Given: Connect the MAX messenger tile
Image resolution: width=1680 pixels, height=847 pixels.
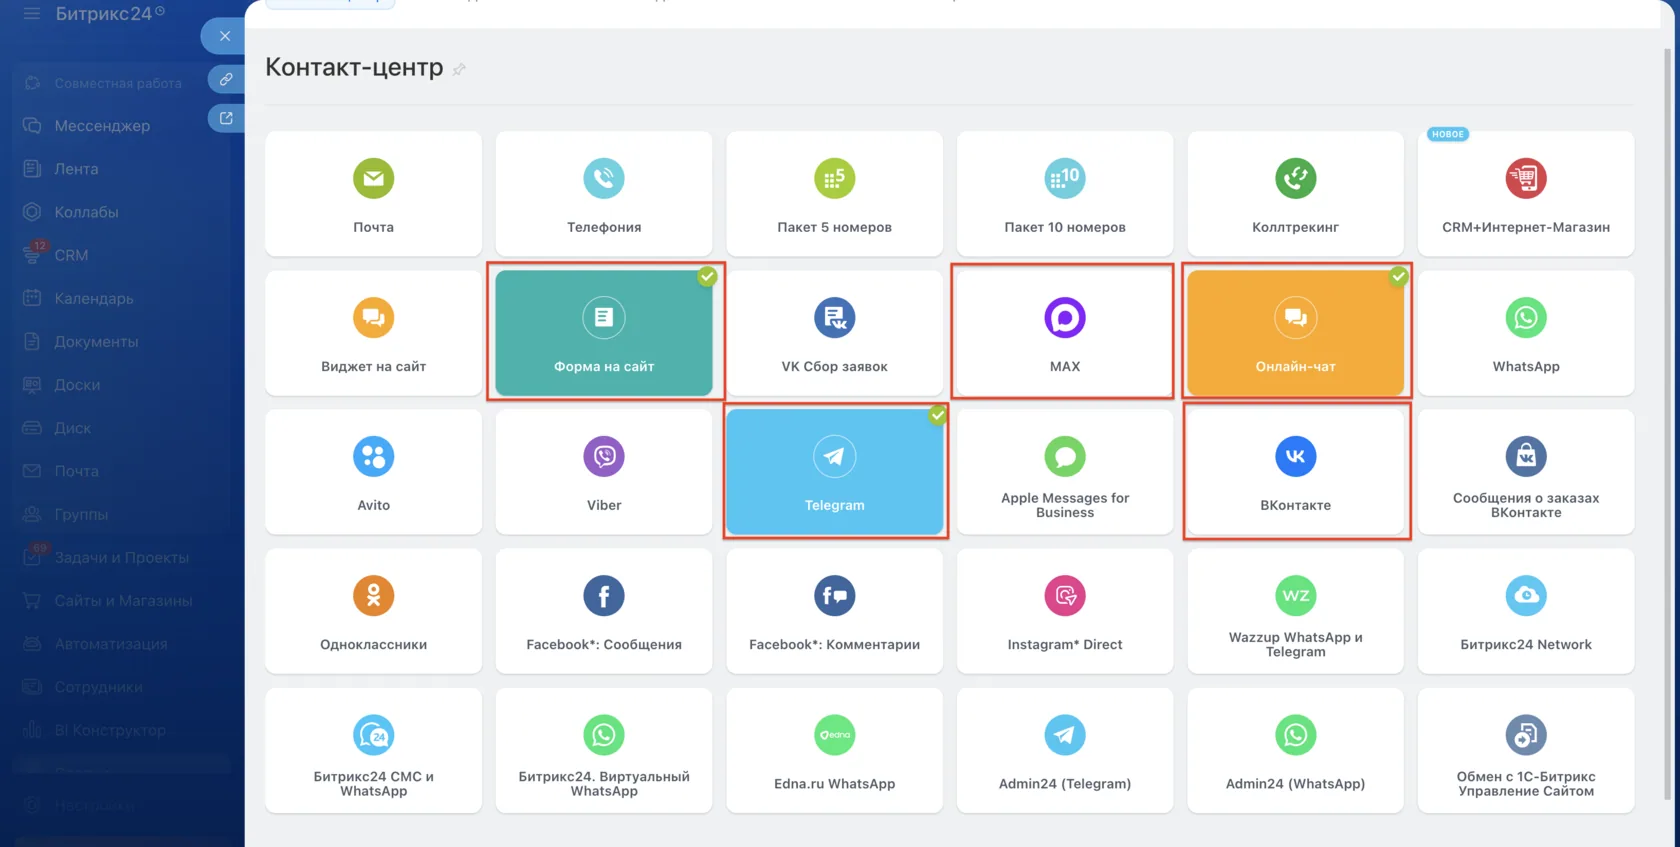Looking at the screenshot, I should tap(1065, 332).
